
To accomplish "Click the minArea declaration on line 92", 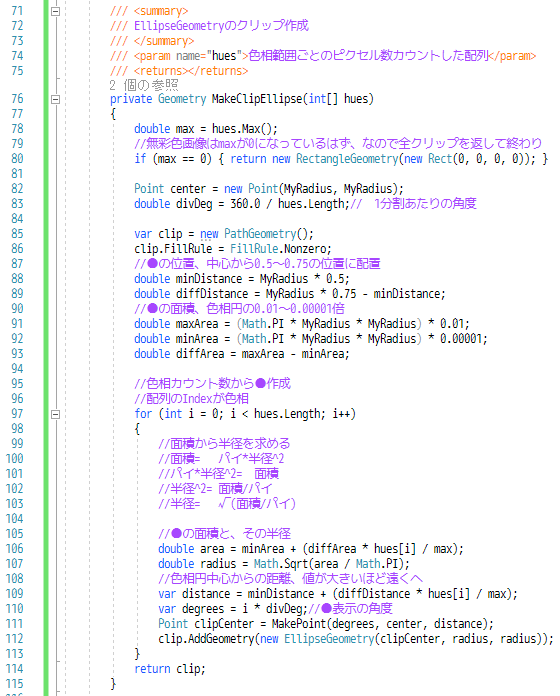I will (x=197, y=339).
